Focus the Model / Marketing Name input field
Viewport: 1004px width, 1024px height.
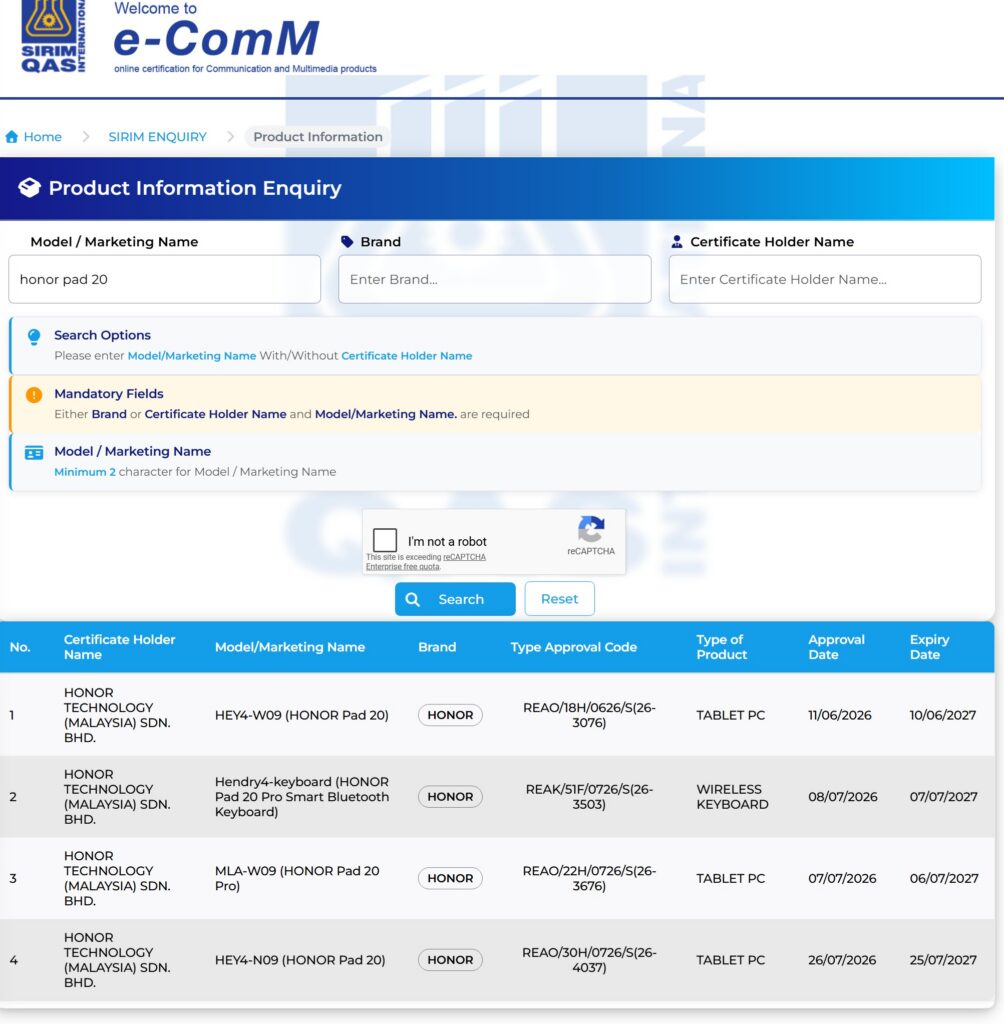[x=165, y=280]
